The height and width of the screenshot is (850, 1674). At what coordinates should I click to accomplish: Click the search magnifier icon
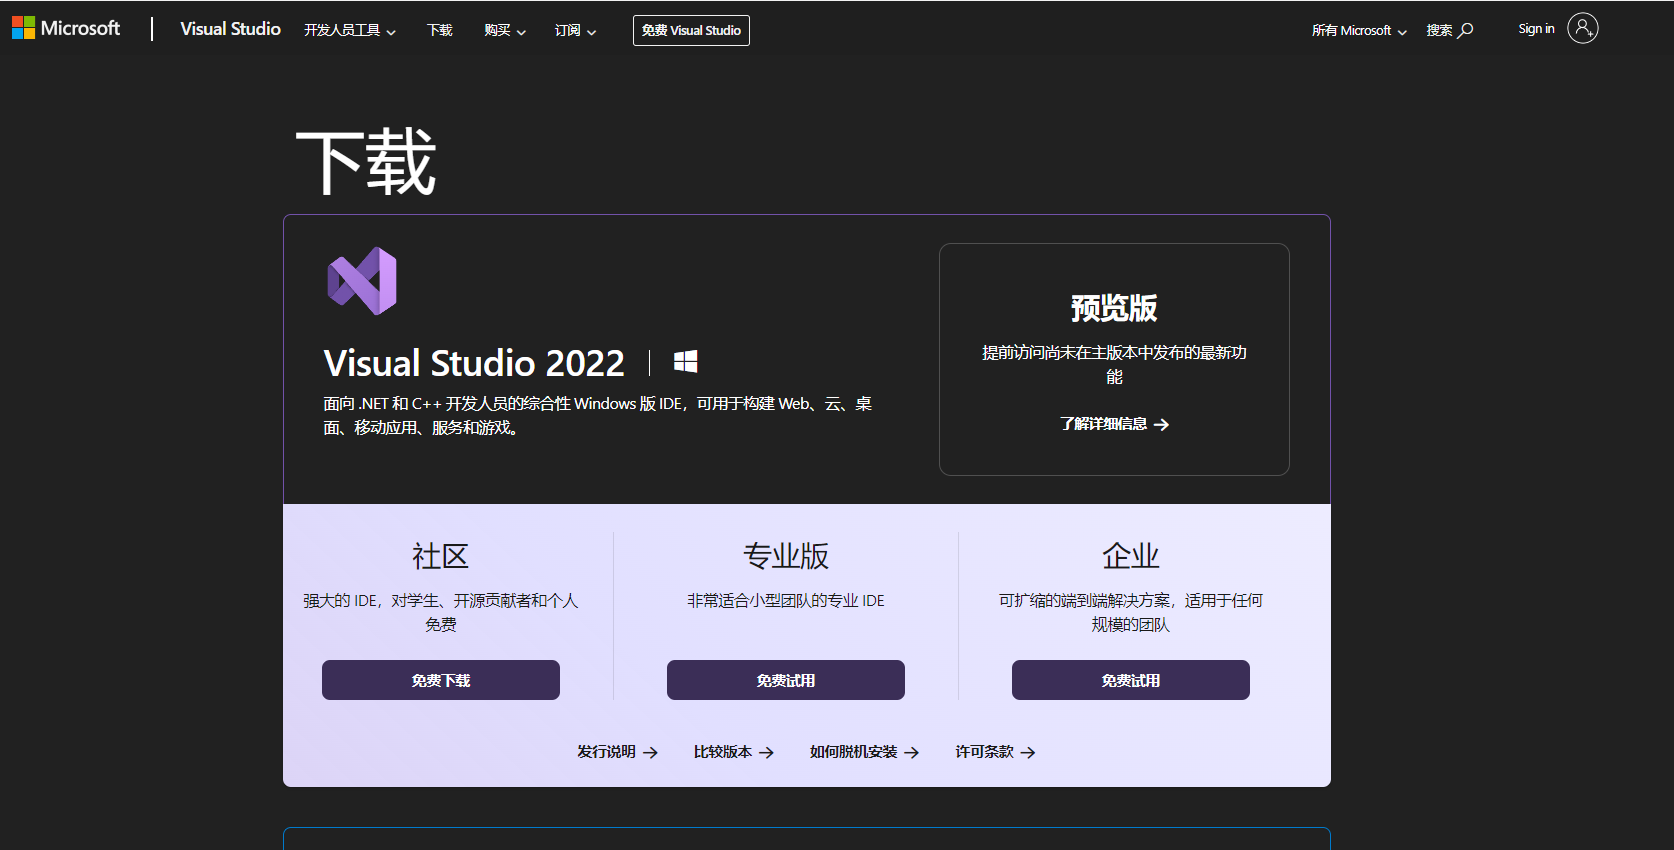1466,30
